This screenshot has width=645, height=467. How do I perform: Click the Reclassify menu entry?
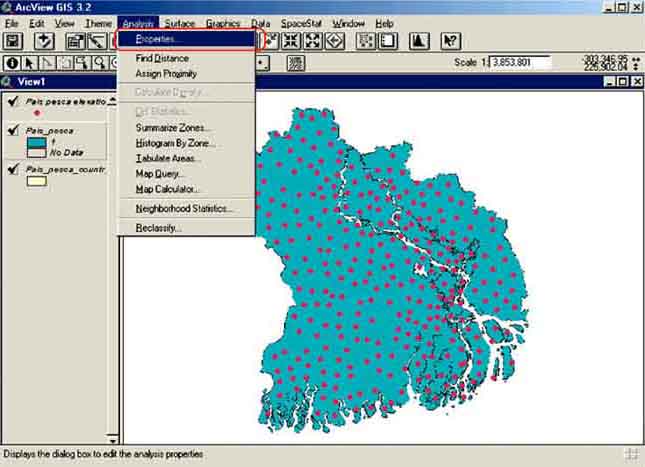pos(158,228)
